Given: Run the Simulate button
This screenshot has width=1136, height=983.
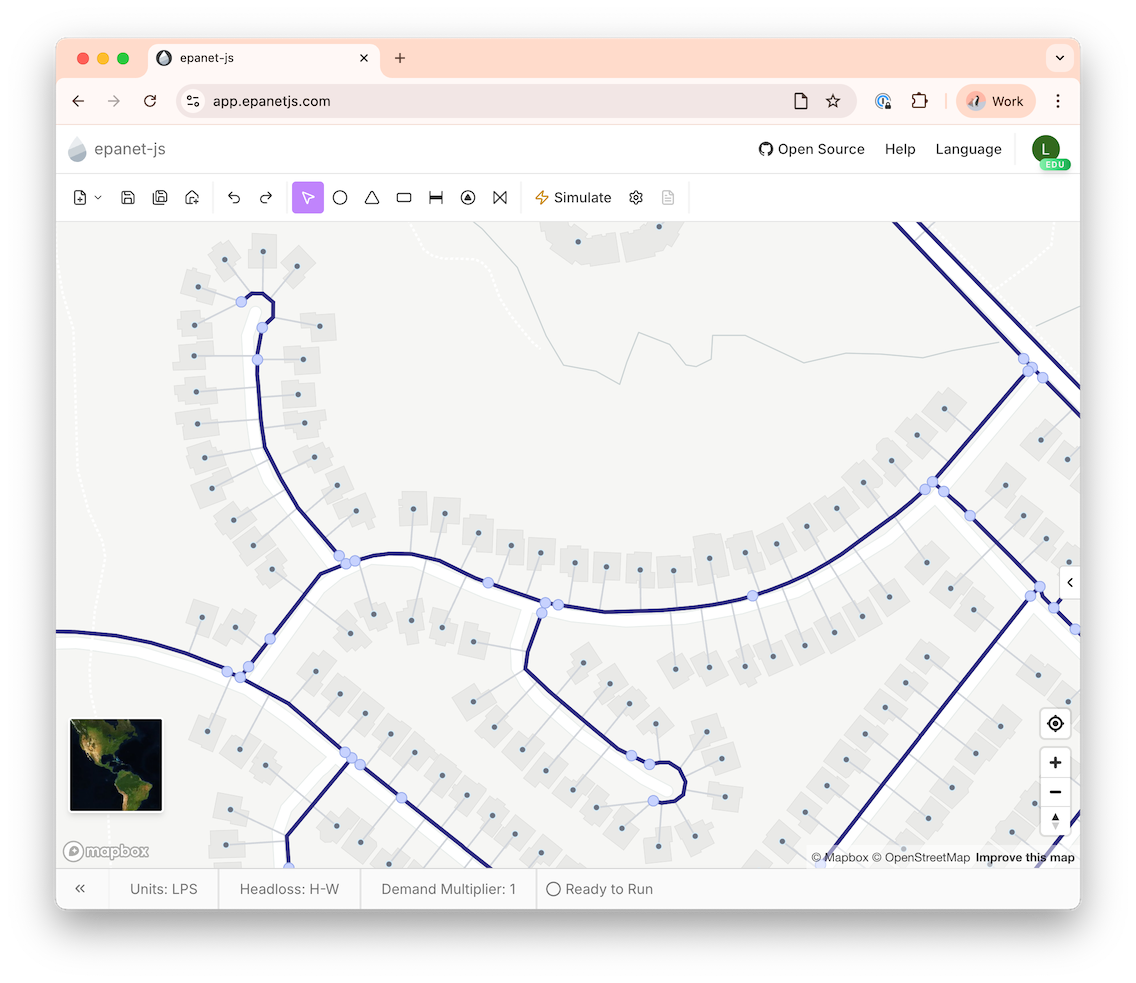Looking at the screenshot, I should point(573,198).
